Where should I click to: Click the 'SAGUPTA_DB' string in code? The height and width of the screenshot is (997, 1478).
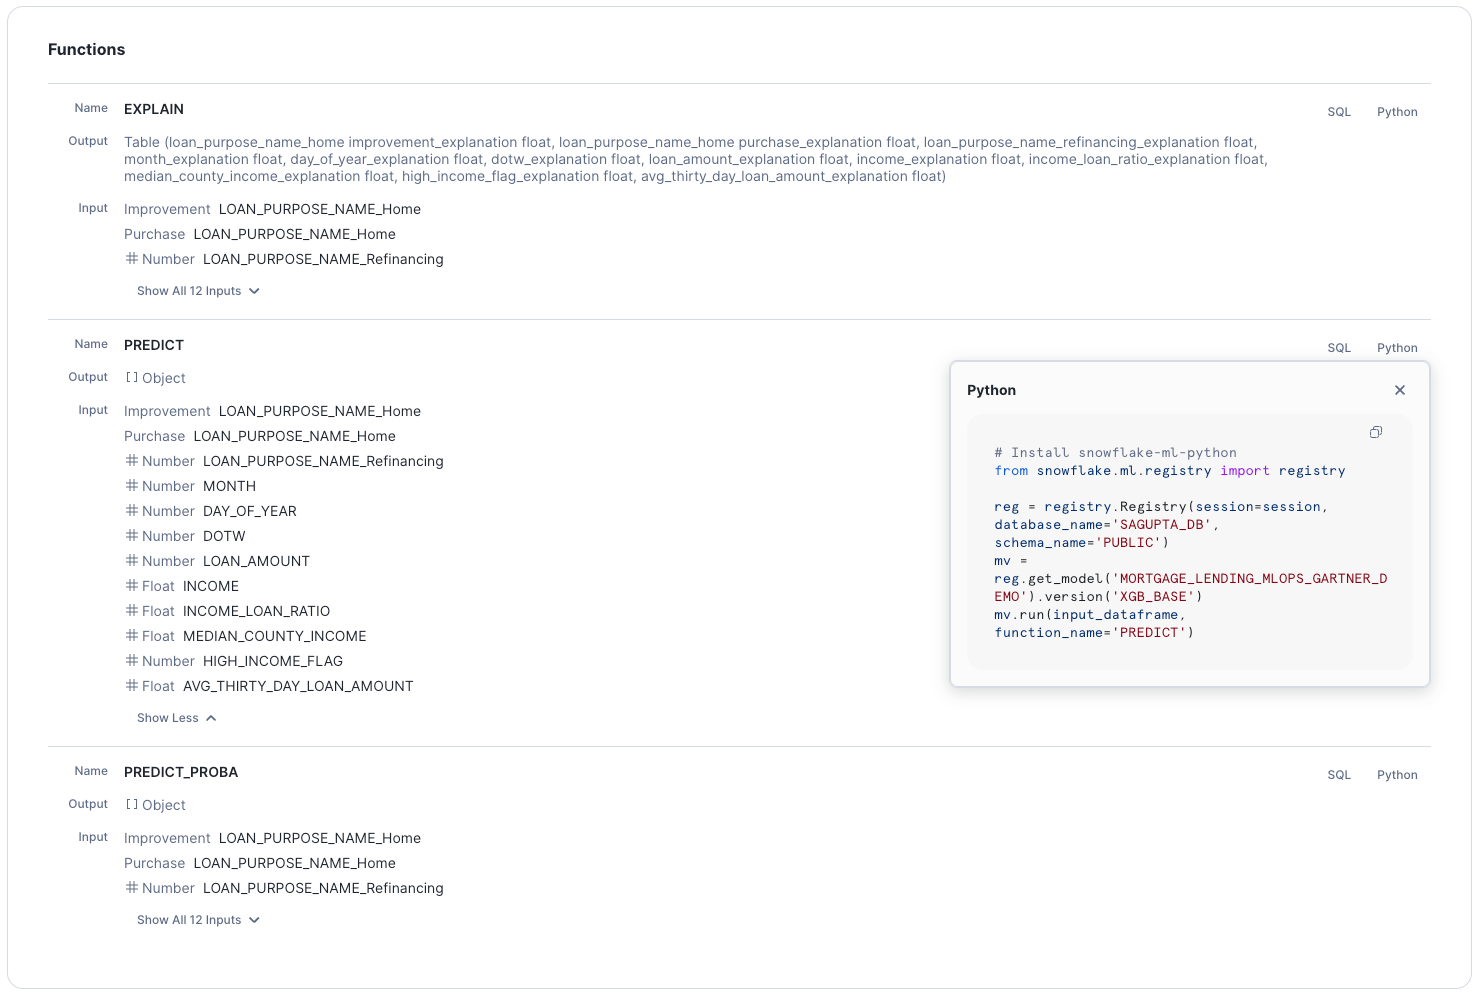pyautogui.click(x=1161, y=525)
